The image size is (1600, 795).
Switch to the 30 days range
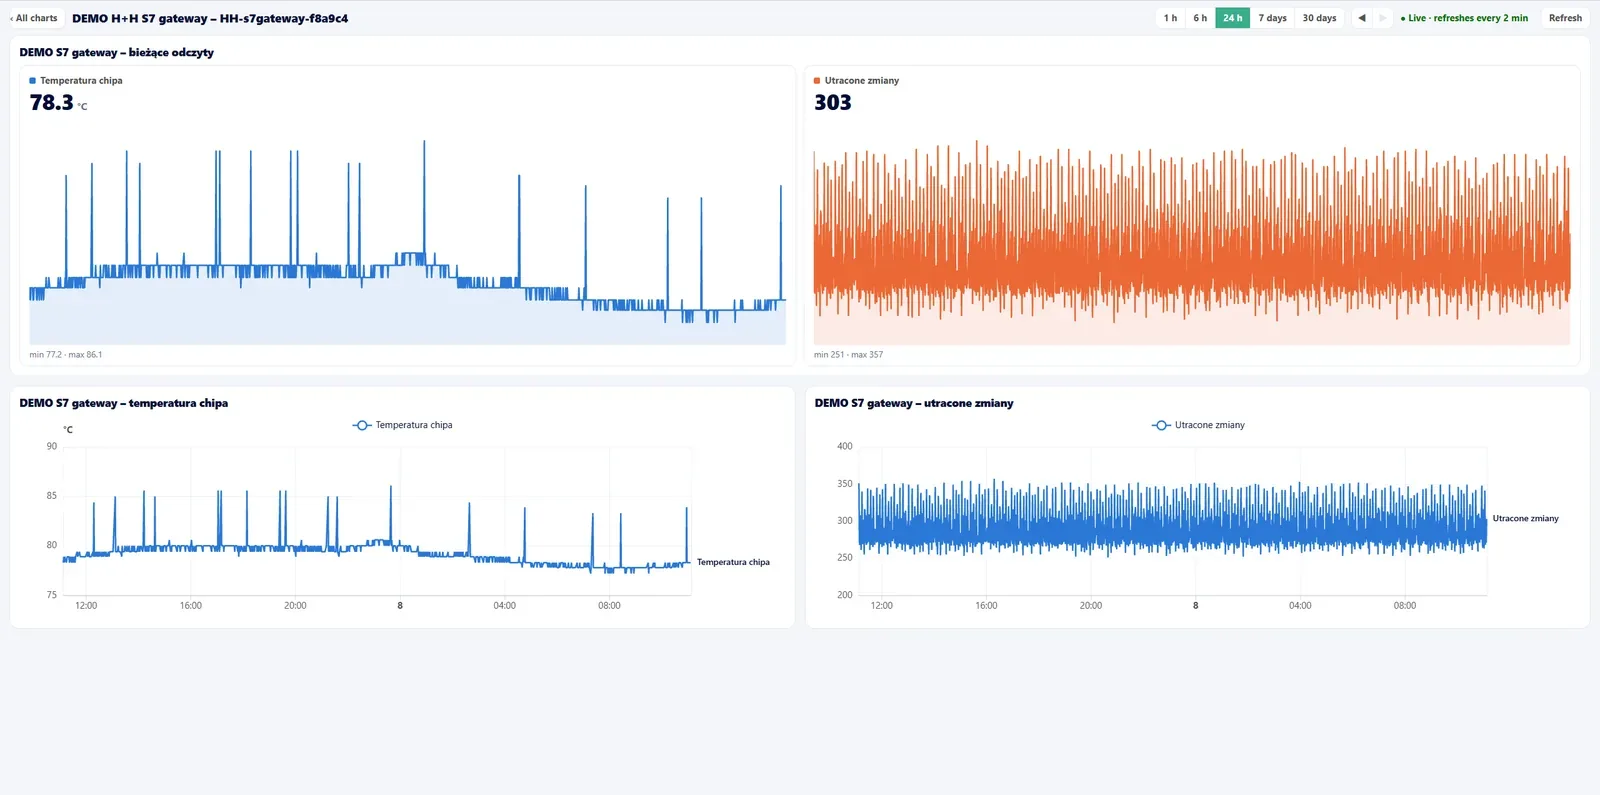(x=1319, y=18)
